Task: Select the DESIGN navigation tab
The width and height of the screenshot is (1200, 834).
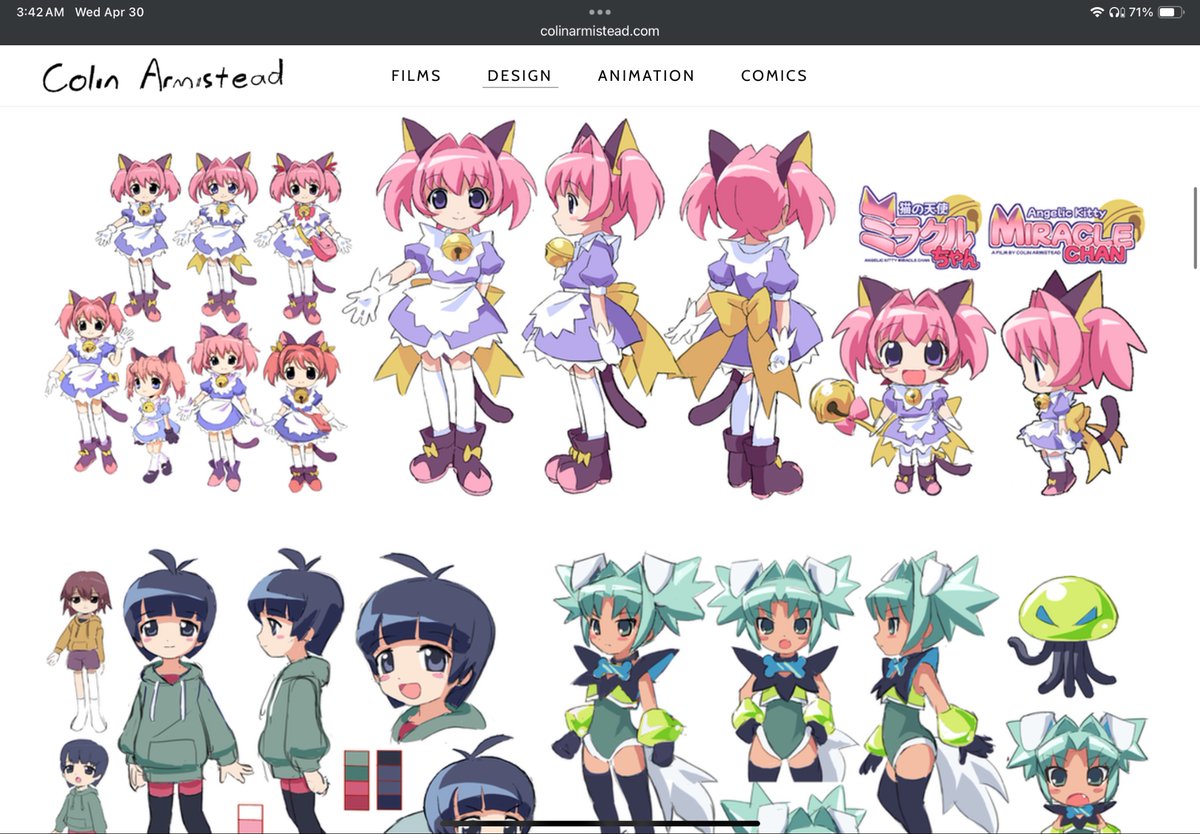Action: pos(519,76)
